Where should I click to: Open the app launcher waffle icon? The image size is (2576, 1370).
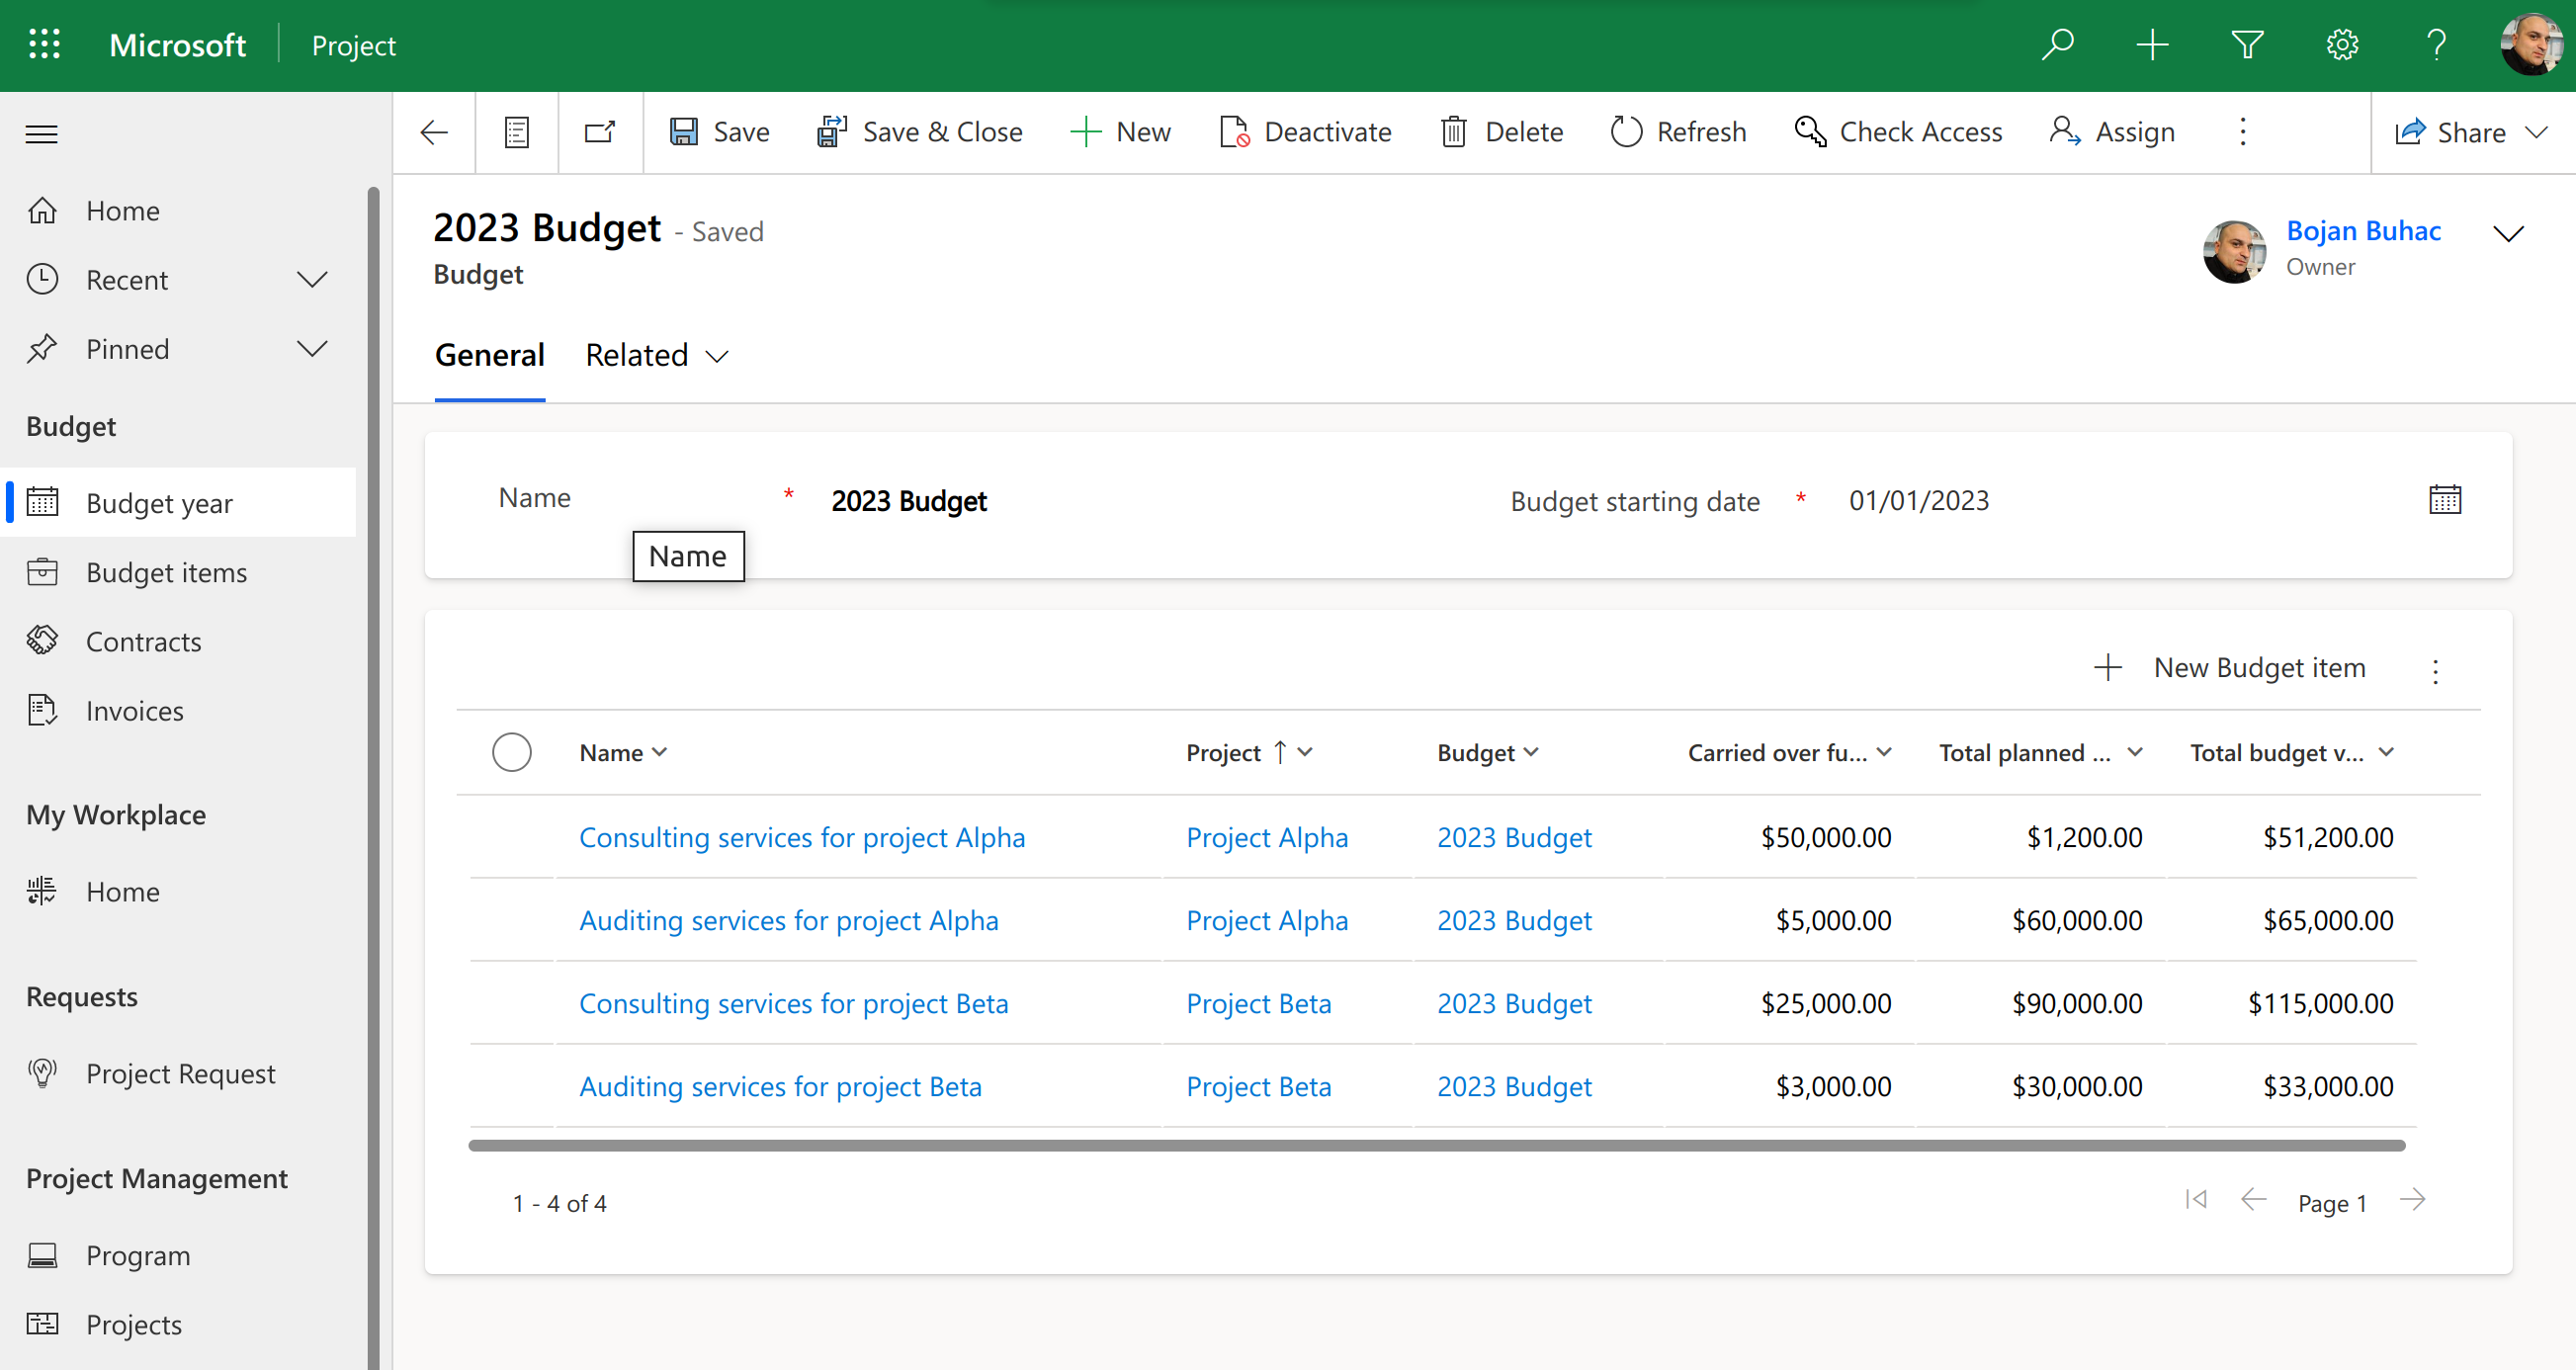coord(44,45)
